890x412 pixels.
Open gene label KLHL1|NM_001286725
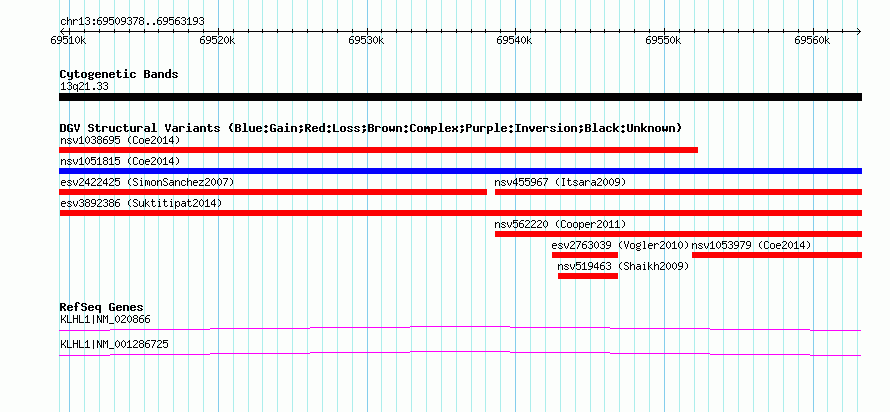(x=114, y=344)
